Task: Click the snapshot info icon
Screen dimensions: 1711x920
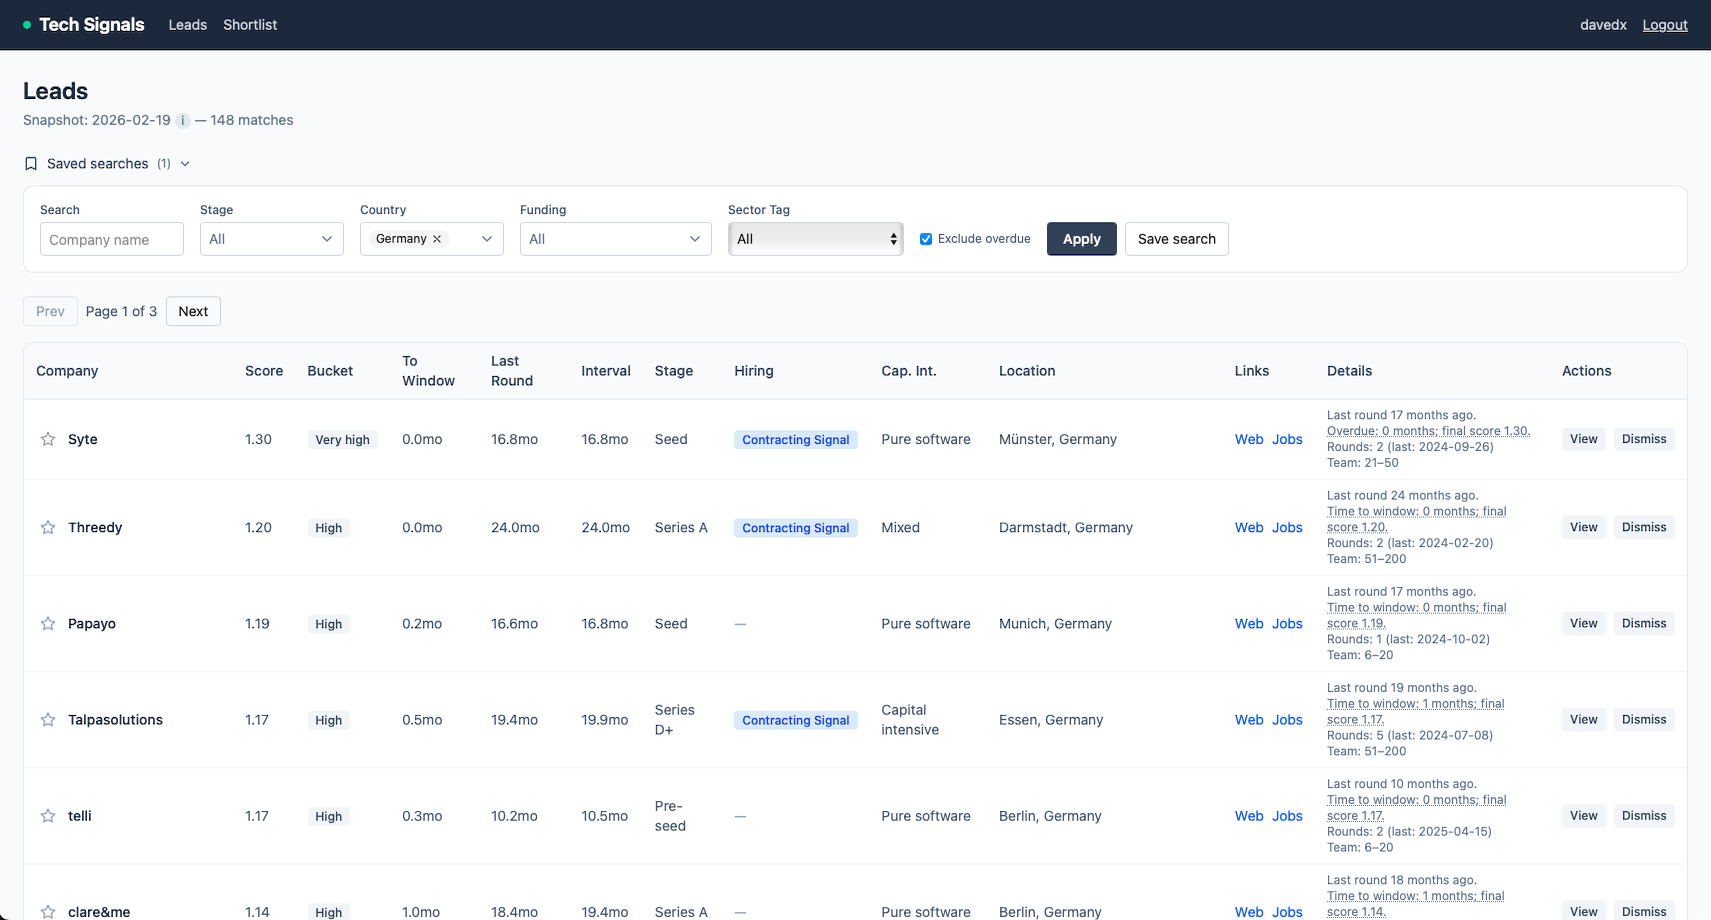Action: tap(183, 121)
